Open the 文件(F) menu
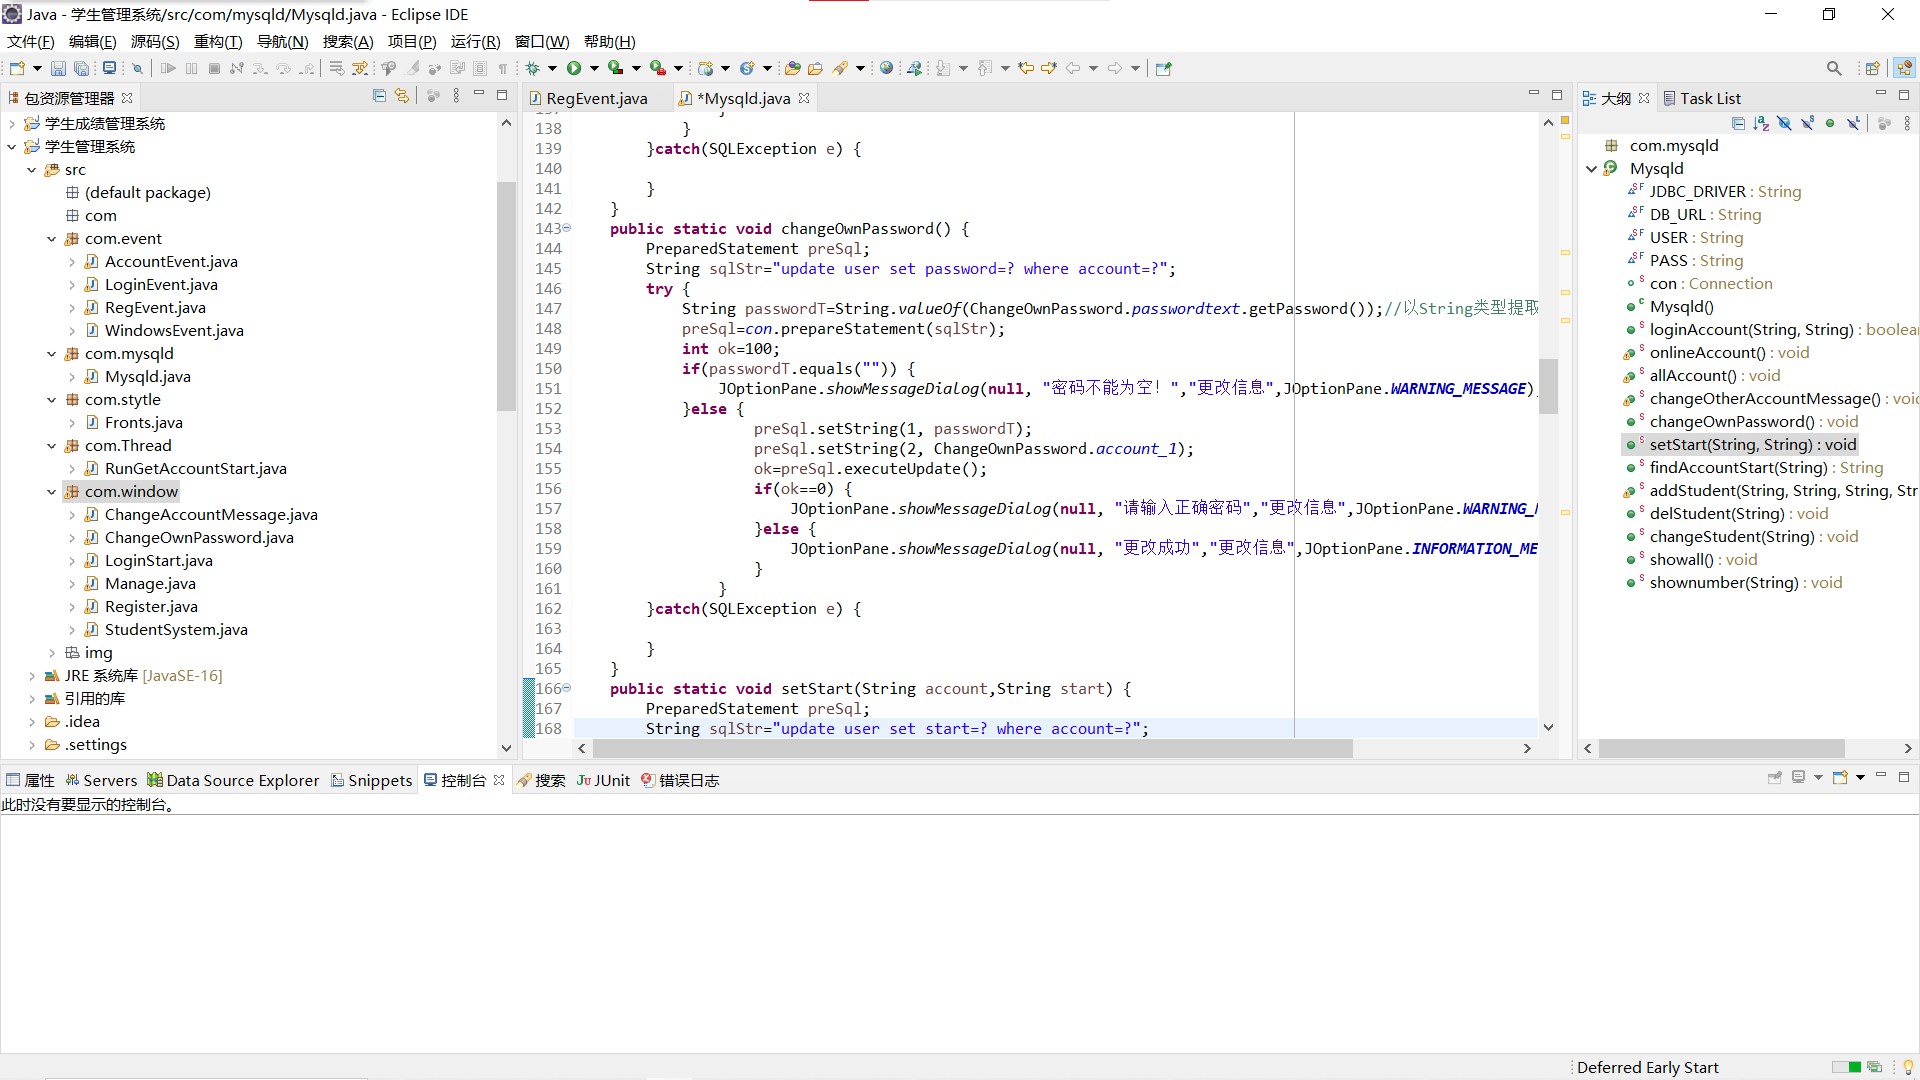 [x=30, y=41]
